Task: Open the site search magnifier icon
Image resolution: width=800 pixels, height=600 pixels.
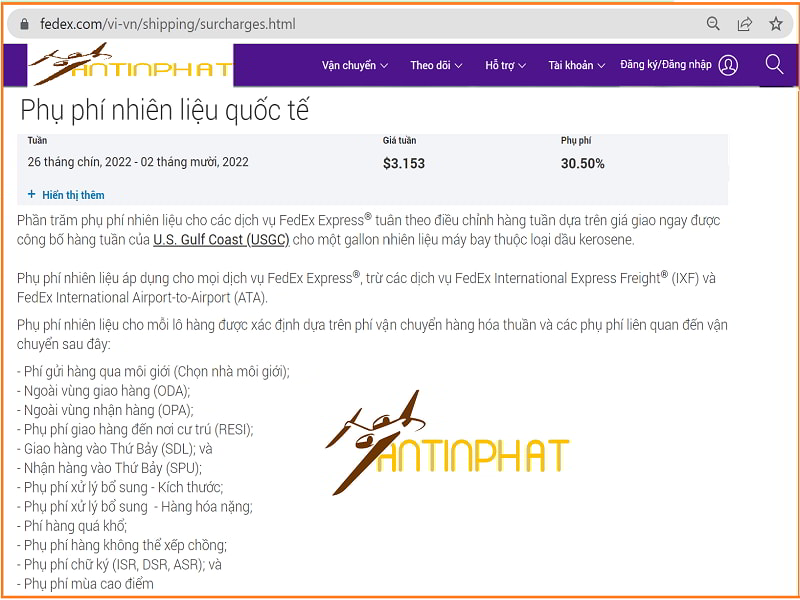Action: pyautogui.click(x=774, y=65)
